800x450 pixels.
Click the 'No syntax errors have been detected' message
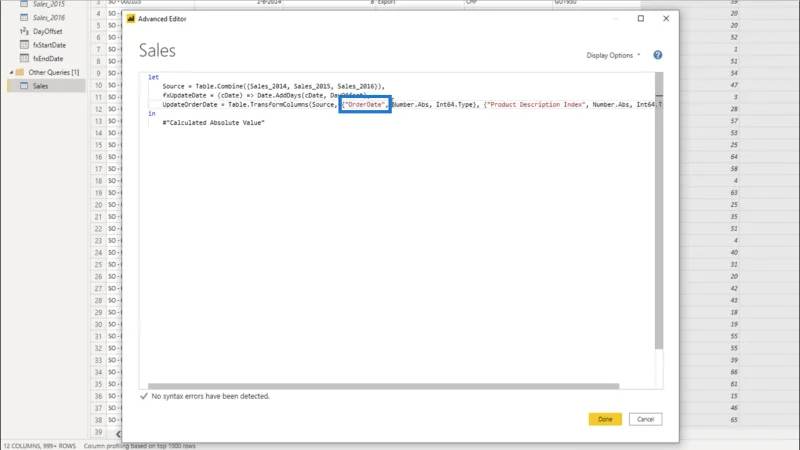(210, 396)
